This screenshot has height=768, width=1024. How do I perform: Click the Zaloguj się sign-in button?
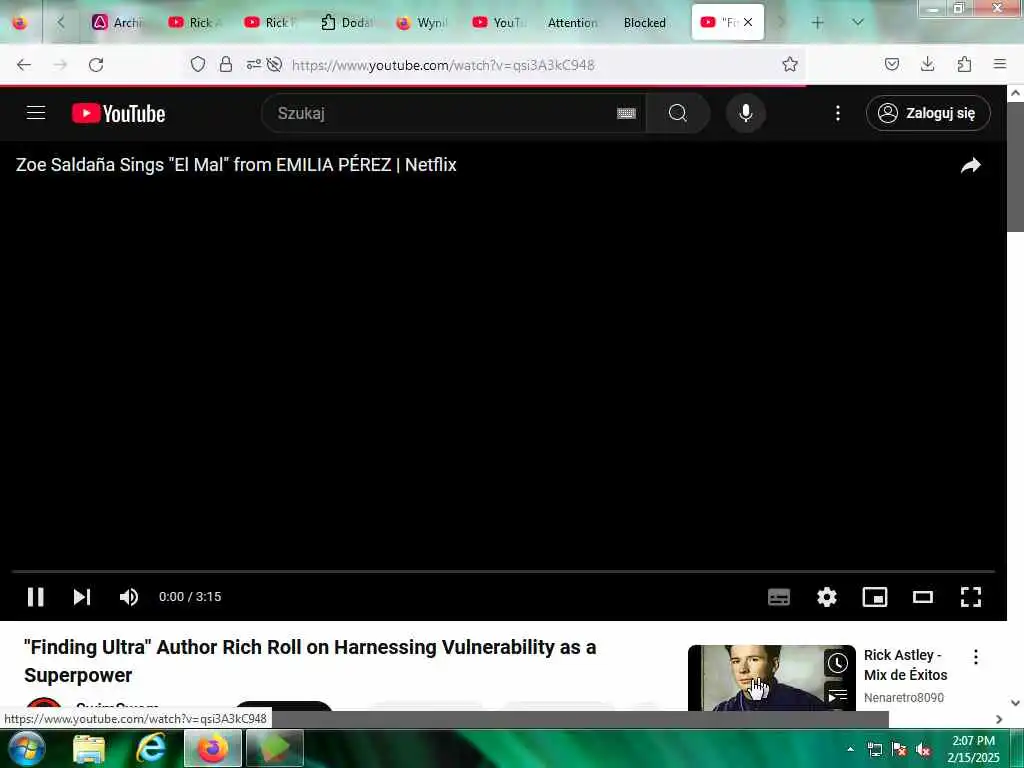[928, 113]
